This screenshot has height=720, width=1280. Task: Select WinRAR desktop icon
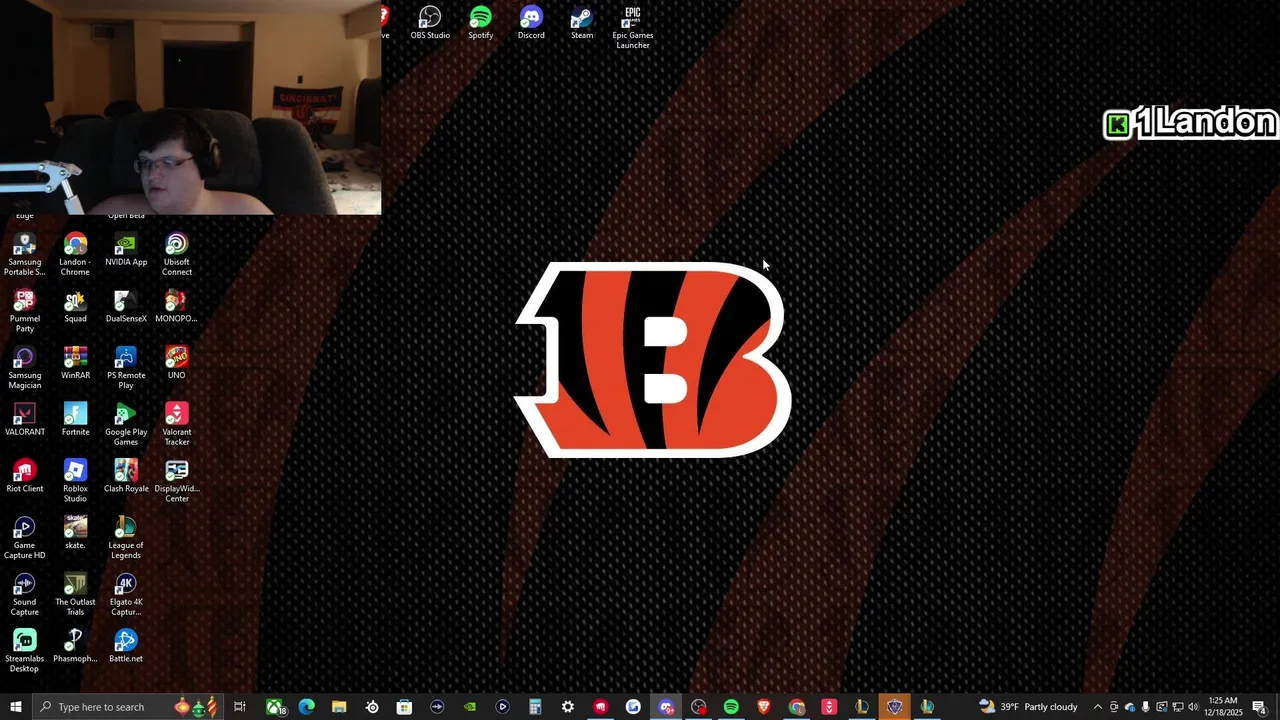75,364
